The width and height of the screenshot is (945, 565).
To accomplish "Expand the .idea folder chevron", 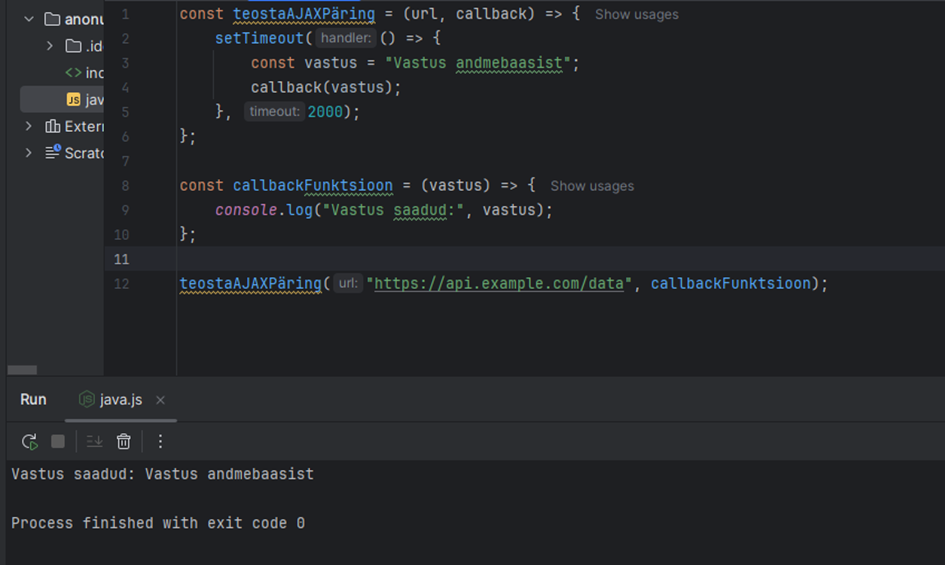I will click(50, 46).
